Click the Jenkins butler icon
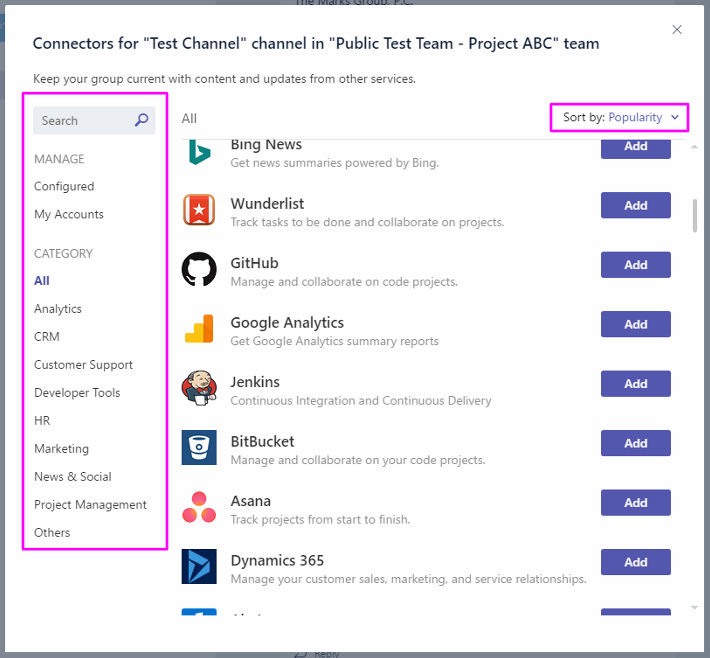 (199, 388)
